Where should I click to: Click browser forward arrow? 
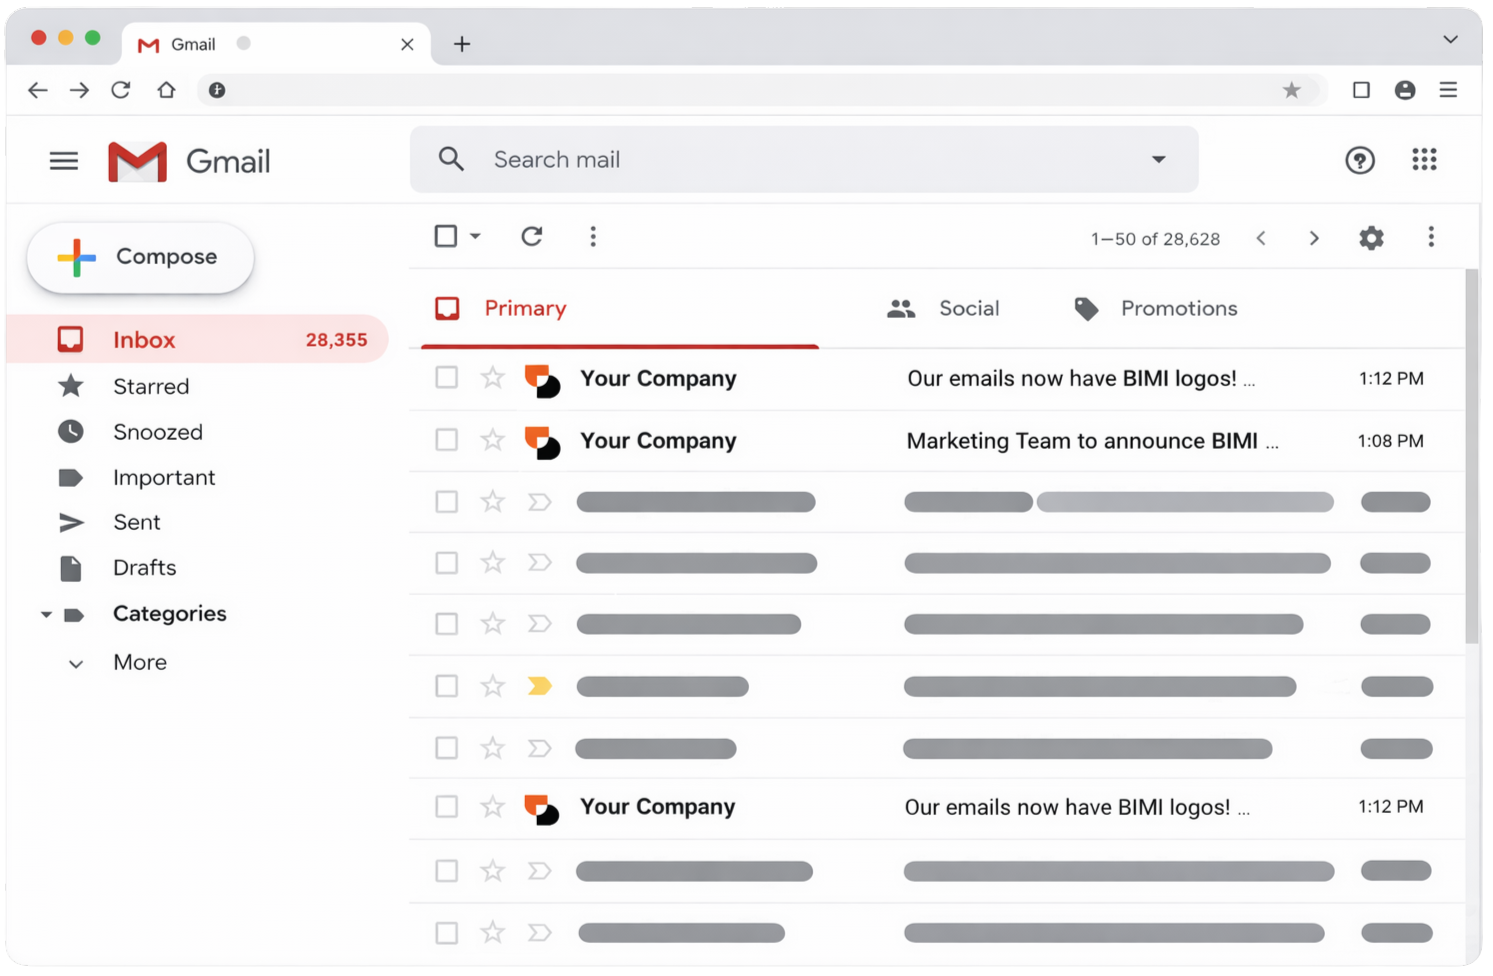coord(79,90)
